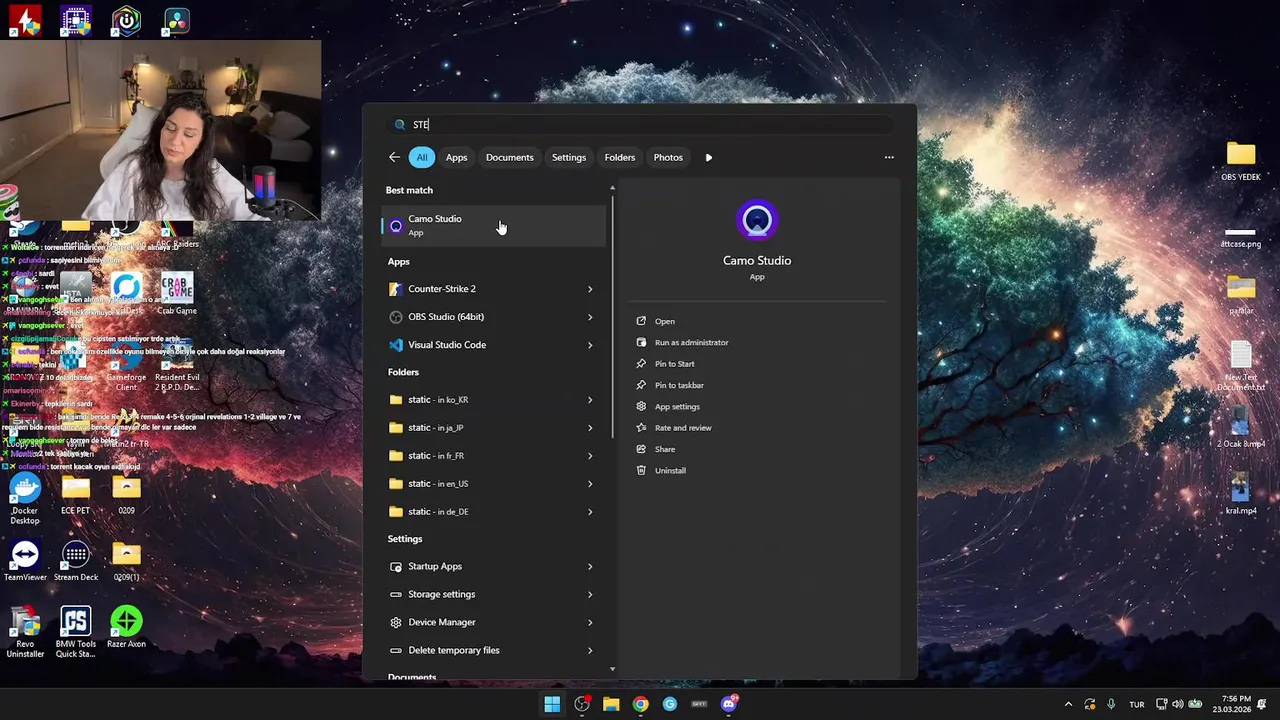
Task: Switch to the Apps search filter
Action: (456, 157)
